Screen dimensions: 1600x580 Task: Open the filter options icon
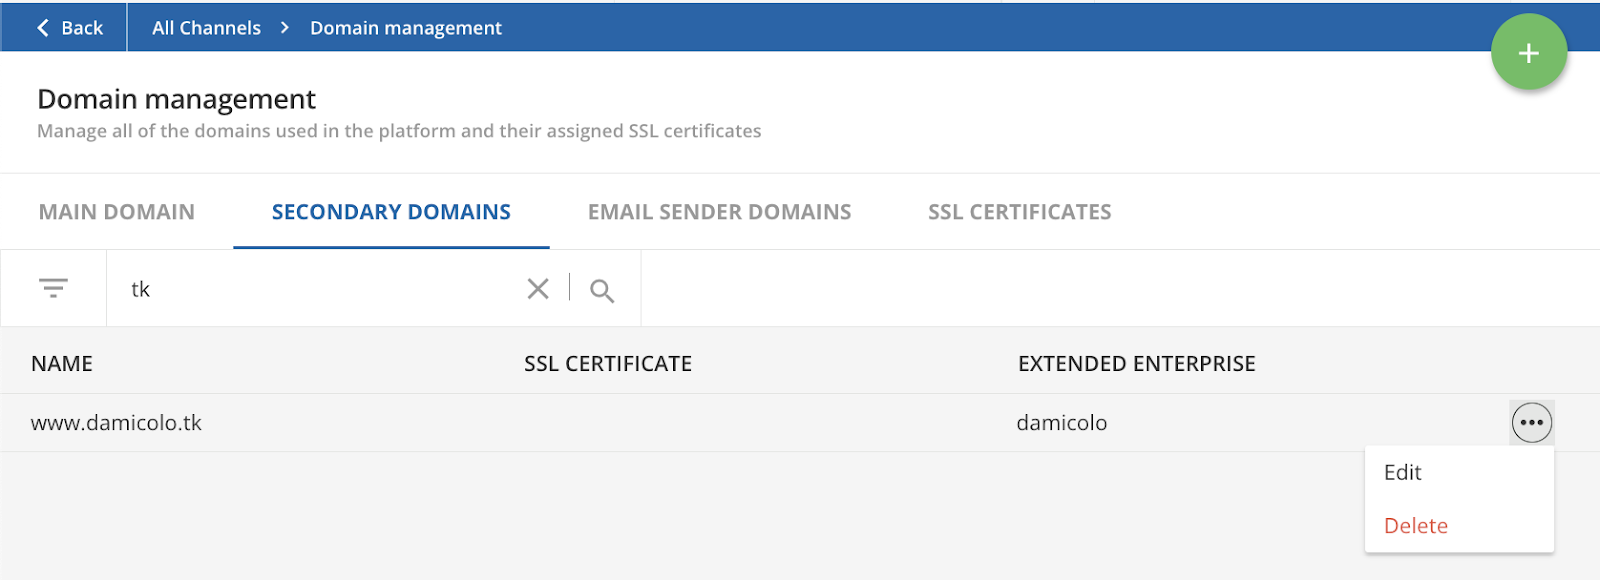(x=53, y=288)
